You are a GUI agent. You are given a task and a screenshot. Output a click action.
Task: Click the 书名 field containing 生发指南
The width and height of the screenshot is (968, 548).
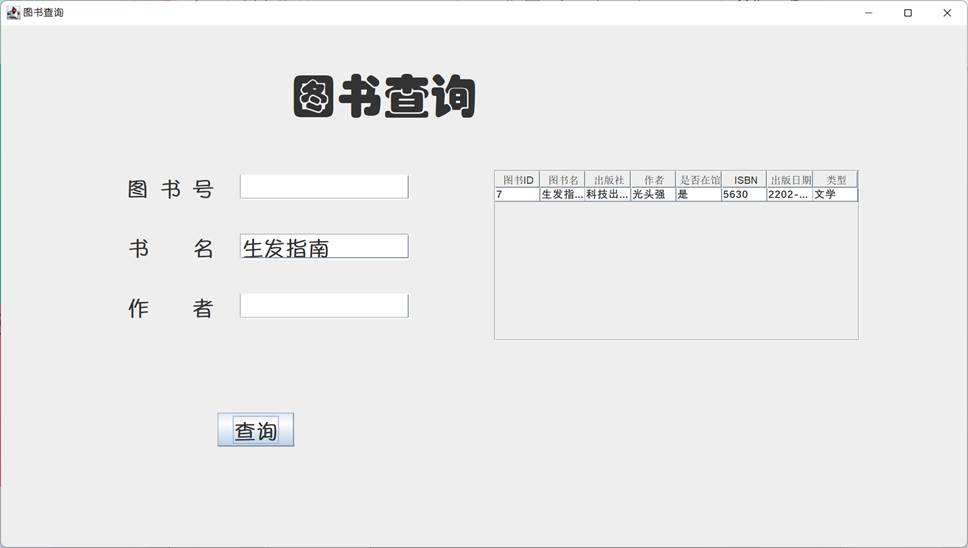324,246
